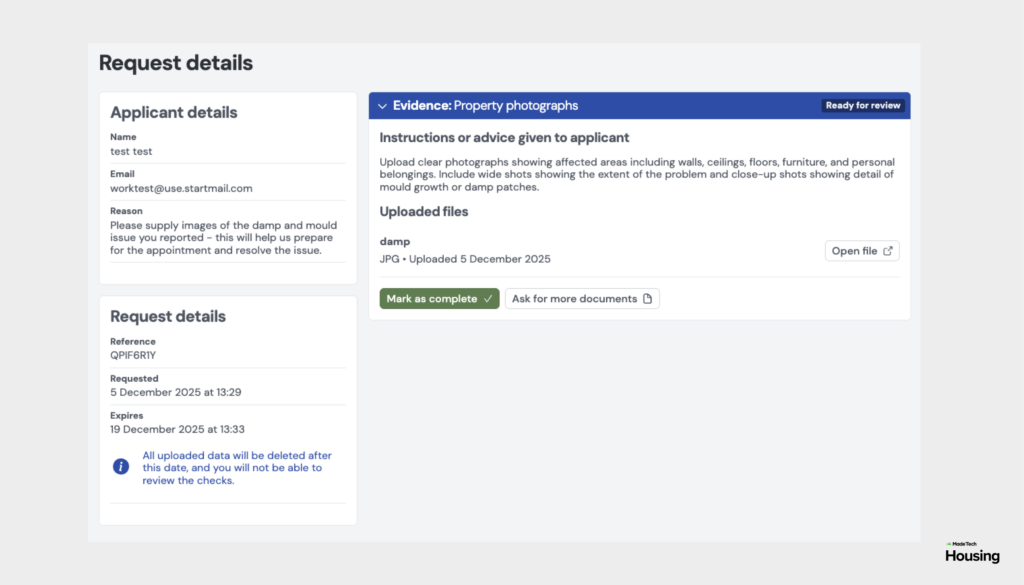
Task: Click the Applicant details heading
Action: coord(174,112)
